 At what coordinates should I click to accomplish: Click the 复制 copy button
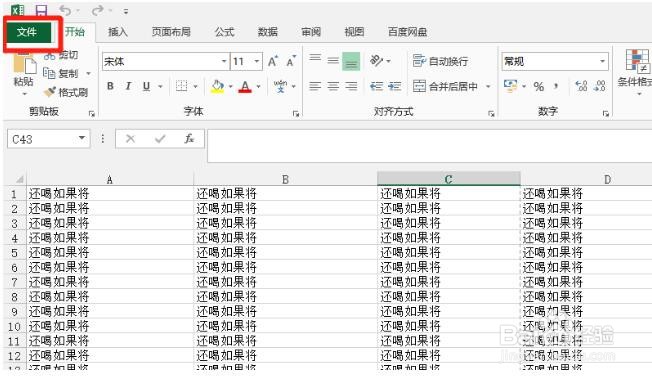[x=61, y=74]
